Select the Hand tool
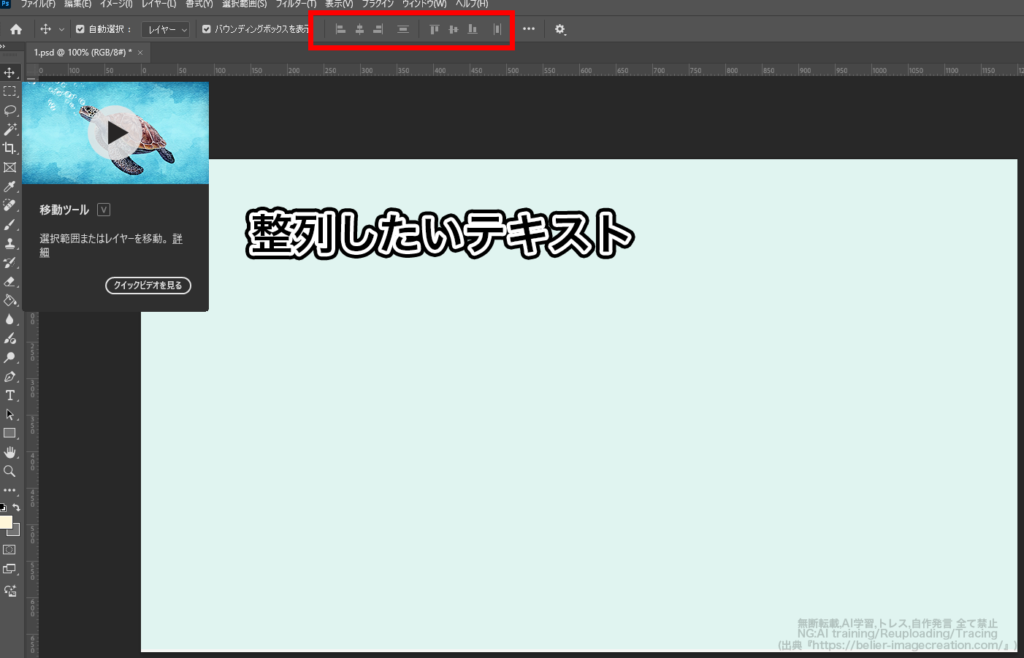Viewport: 1024px width, 658px height. pos(10,451)
